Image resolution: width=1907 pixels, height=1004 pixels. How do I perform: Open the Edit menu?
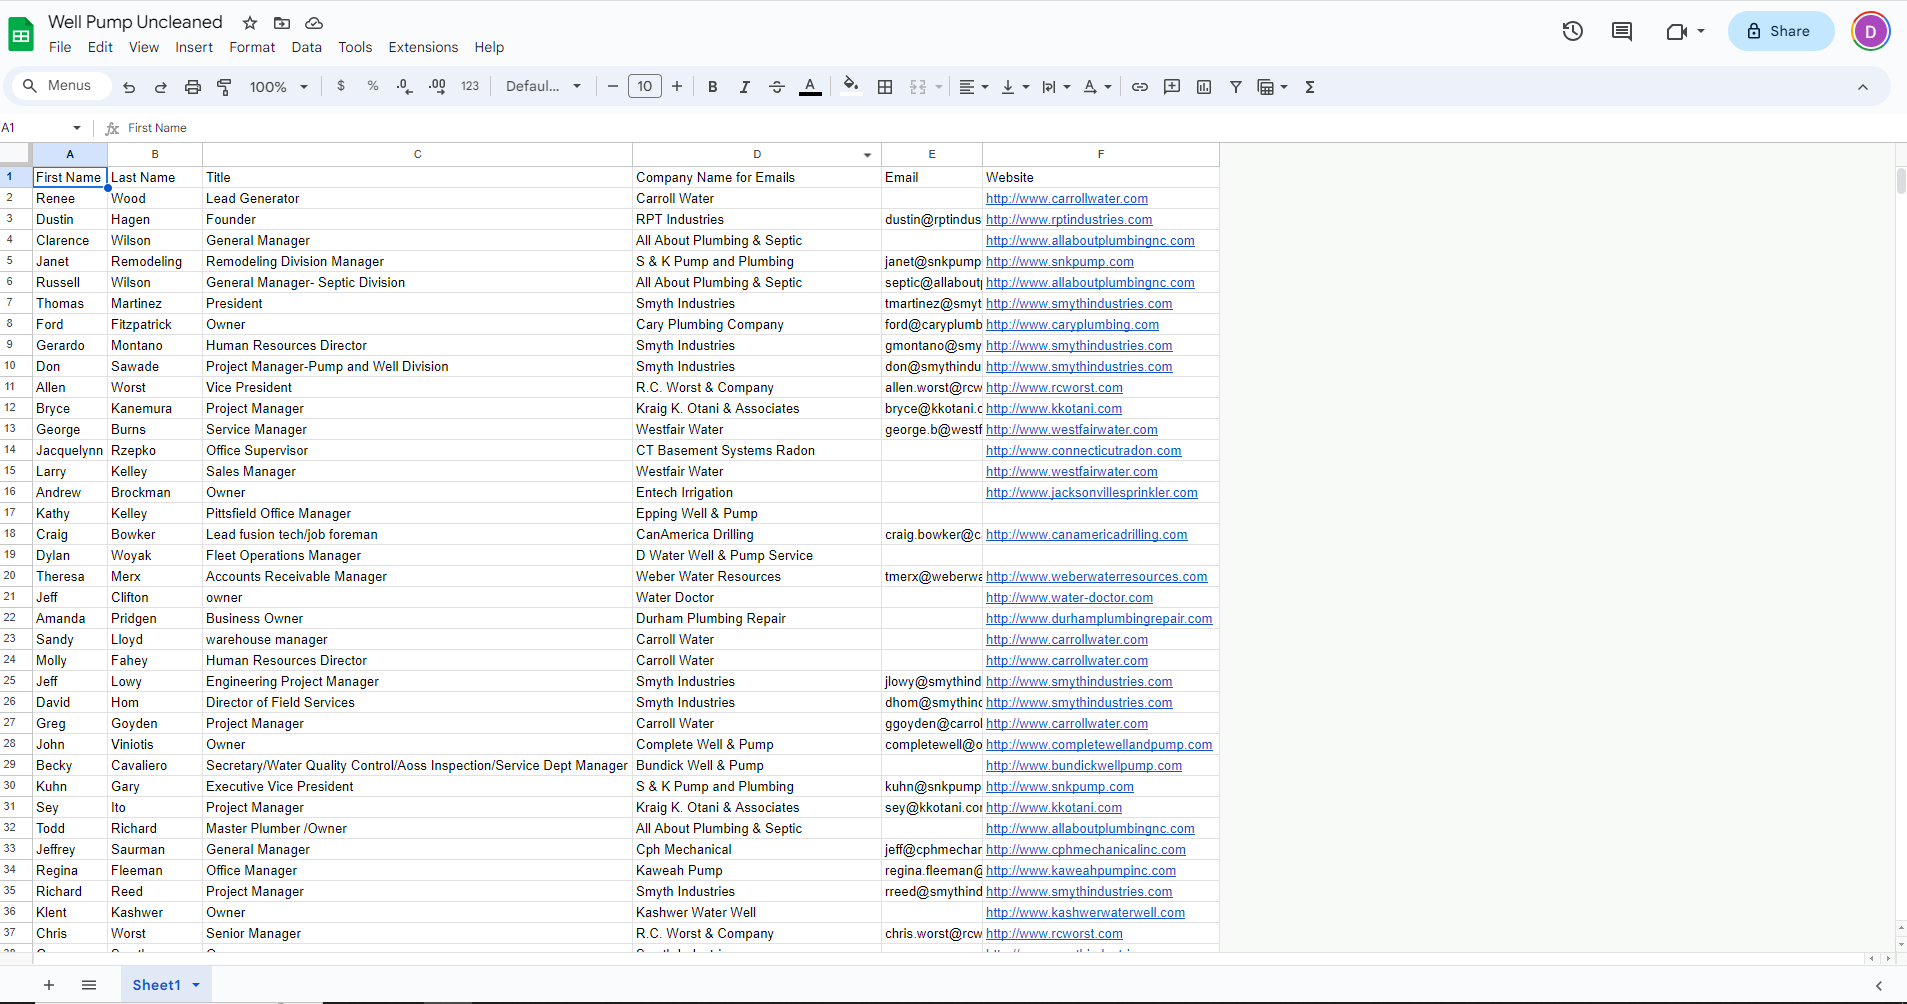click(x=100, y=47)
